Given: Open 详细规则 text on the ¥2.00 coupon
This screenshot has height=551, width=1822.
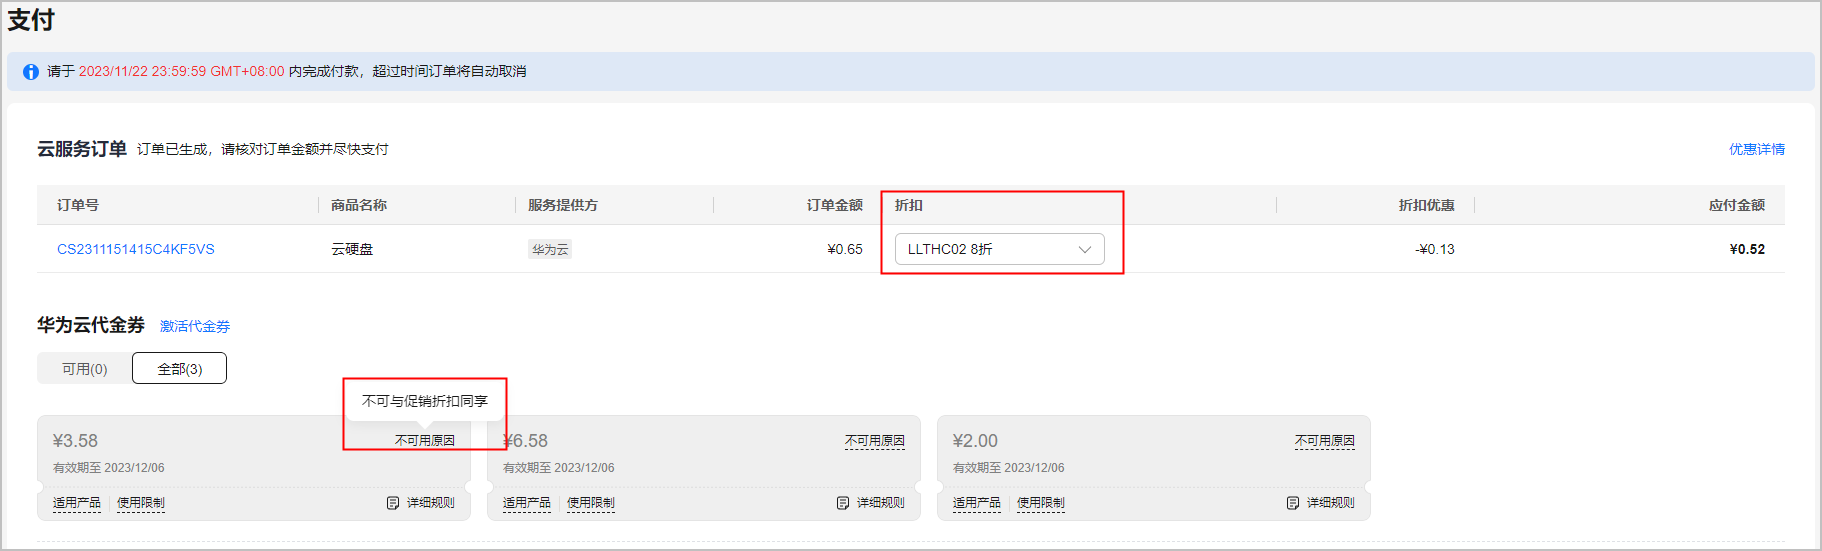Looking at the screenshot, I should click(1331, 503).
